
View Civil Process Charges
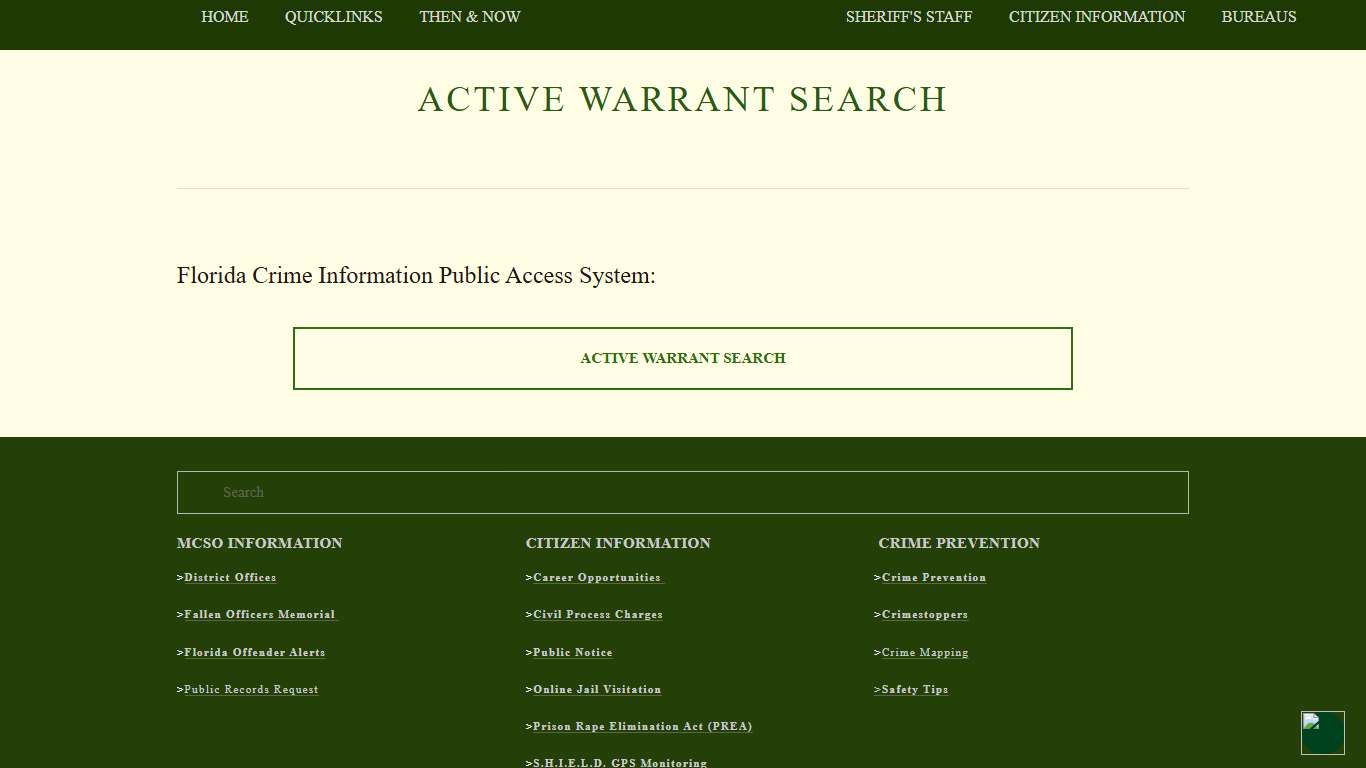point(596,614)
